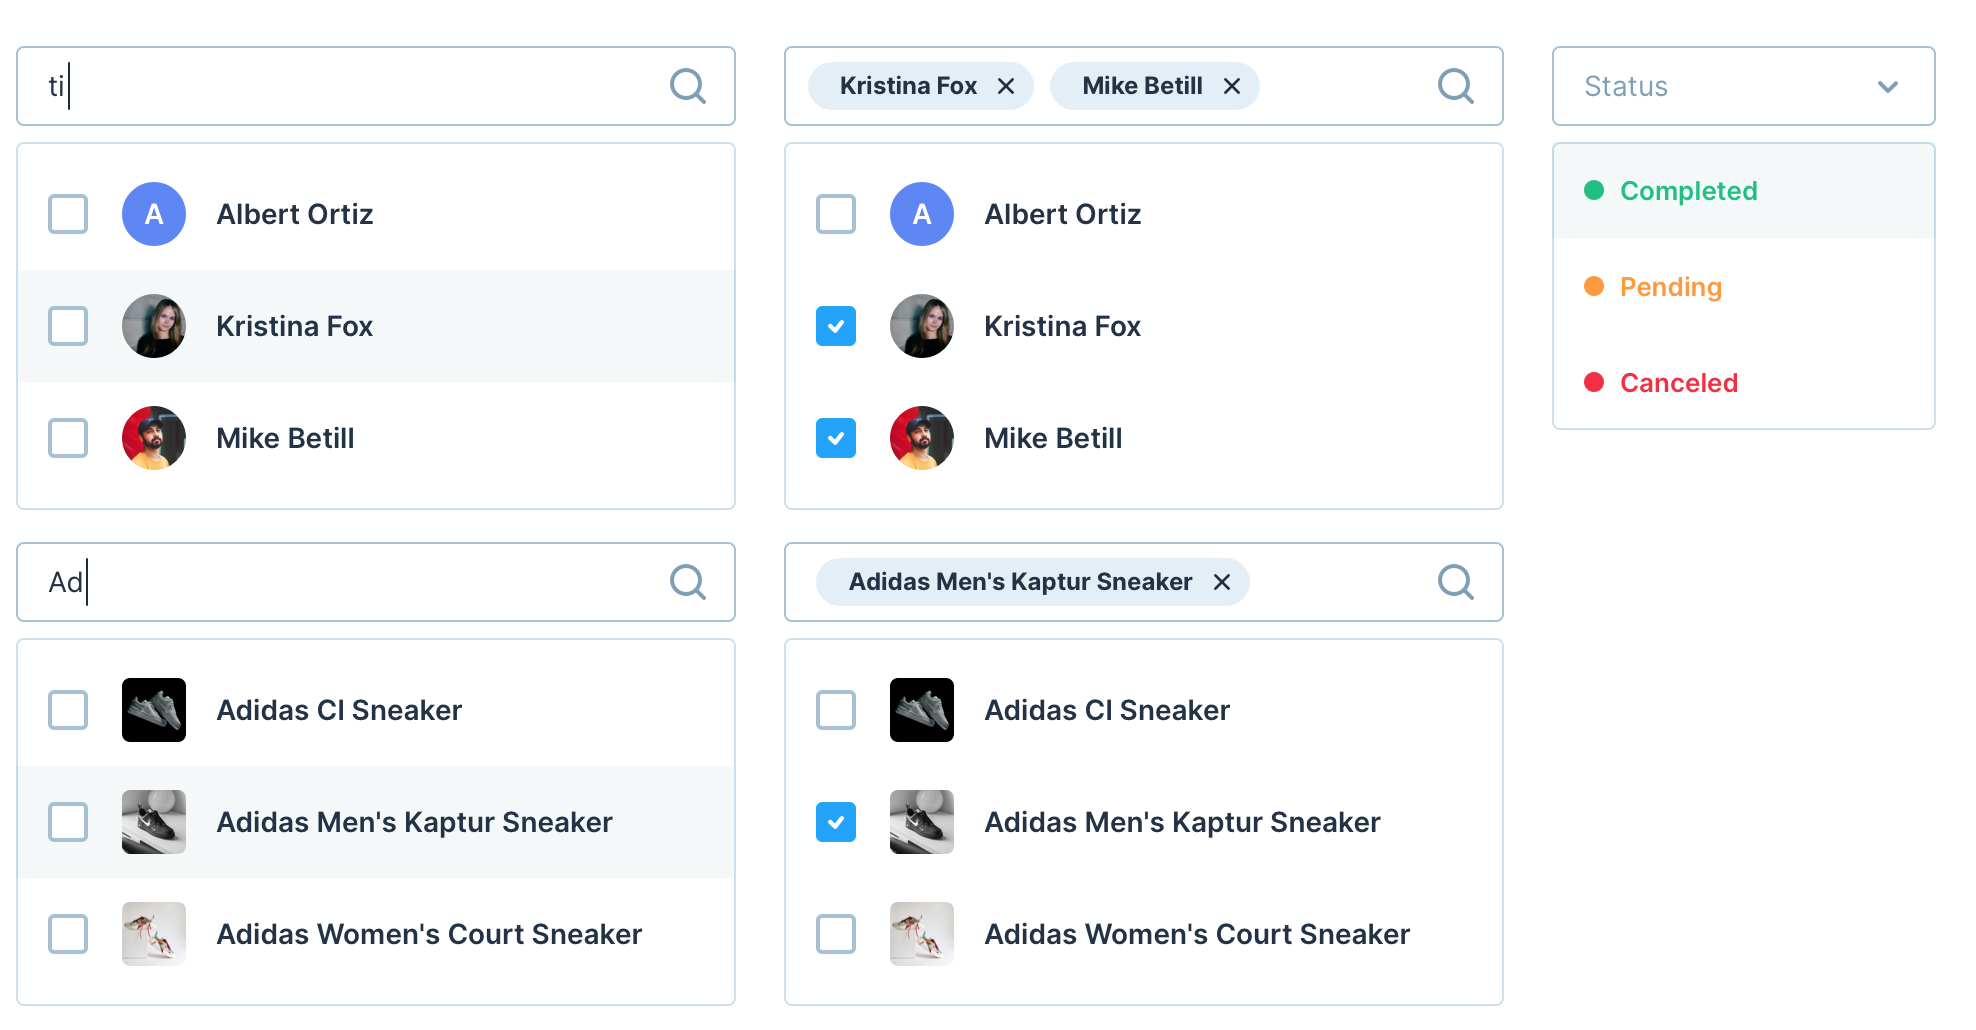Select the Completed status option

(1744, 191)
